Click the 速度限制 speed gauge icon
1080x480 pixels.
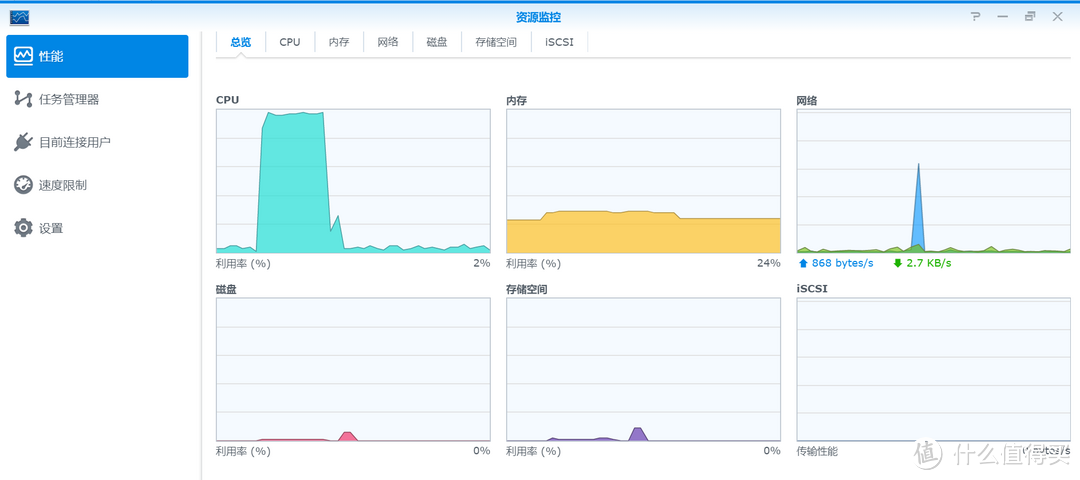tap(23, 185)
